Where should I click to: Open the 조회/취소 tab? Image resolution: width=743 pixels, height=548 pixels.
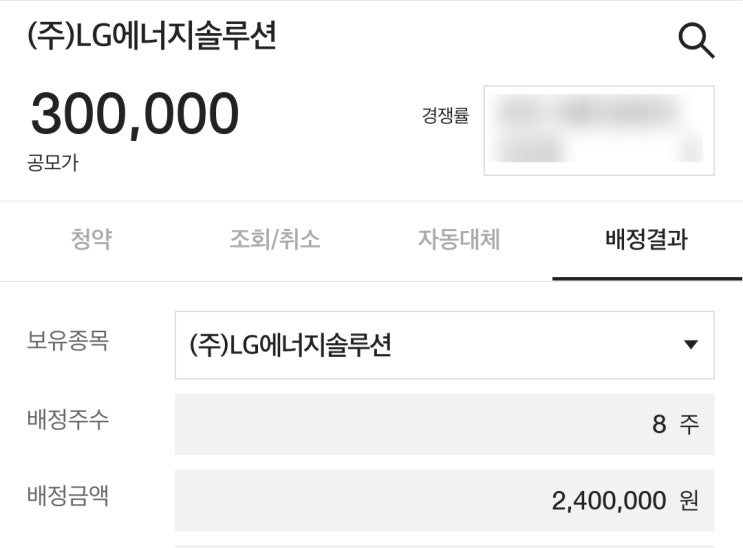pos(275,240)
